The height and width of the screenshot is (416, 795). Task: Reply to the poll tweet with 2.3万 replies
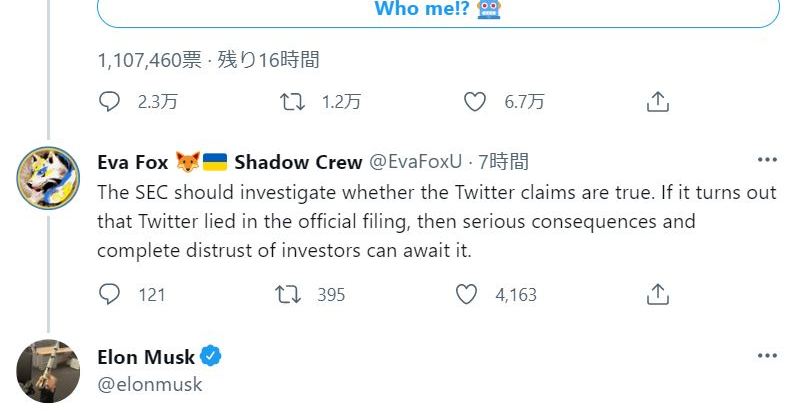(110, 102)
